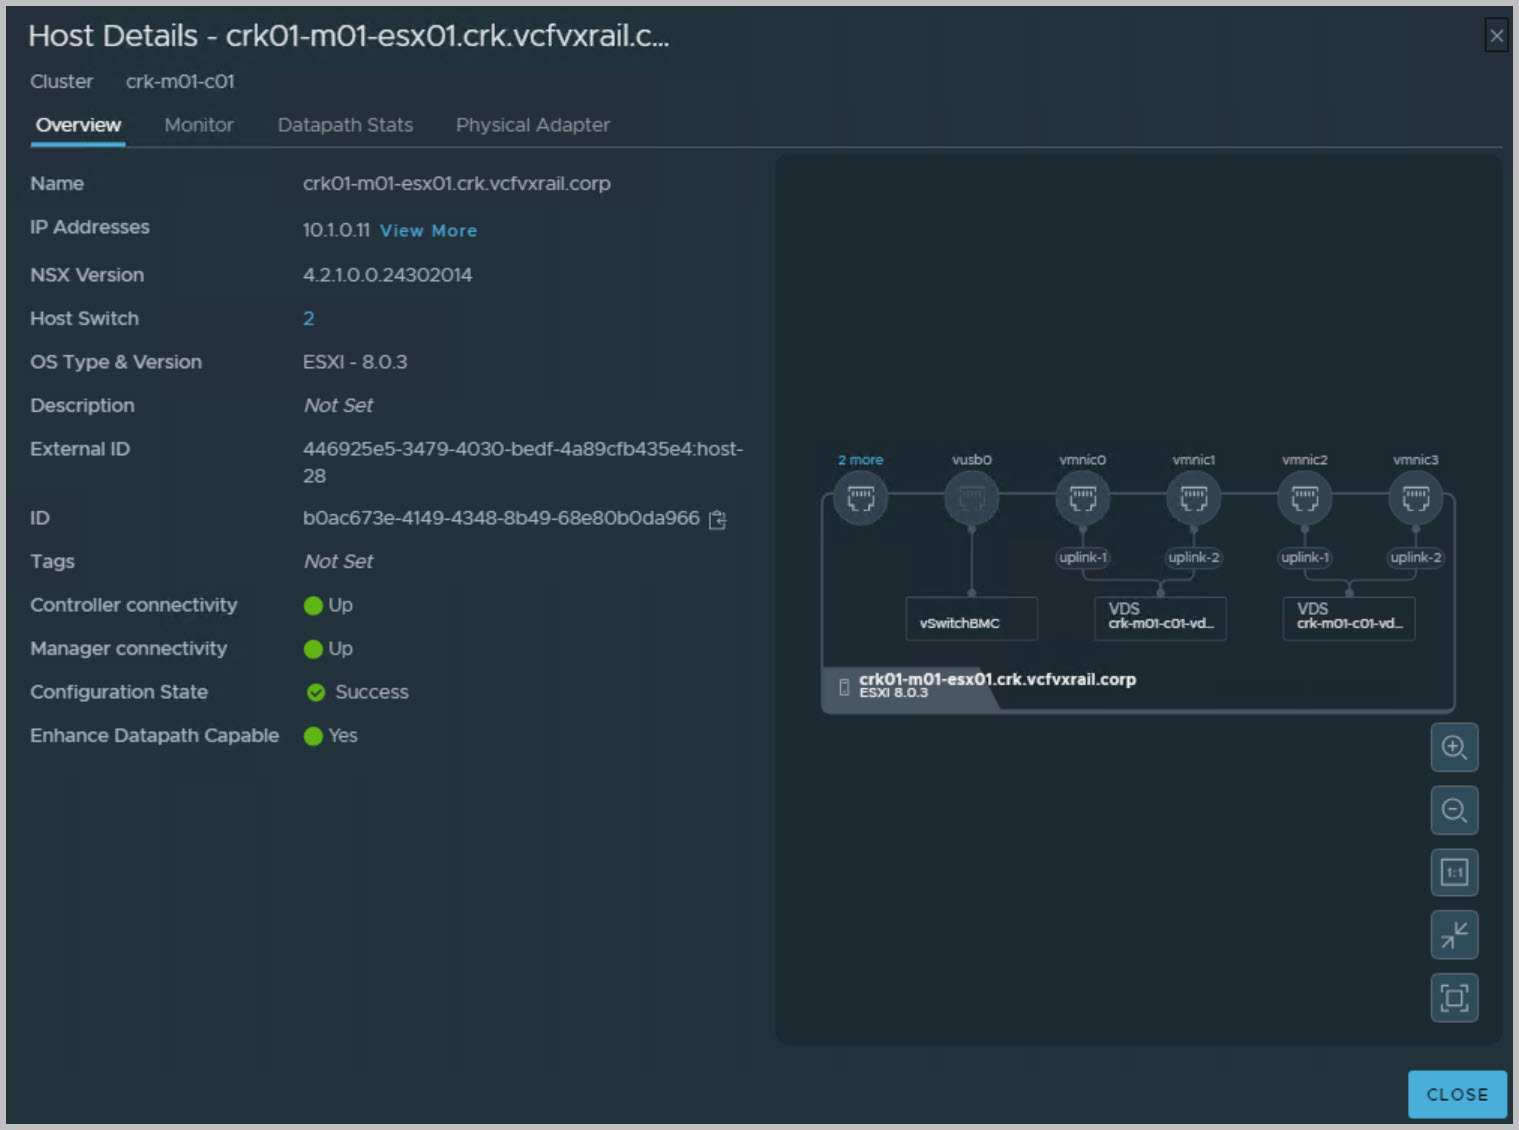The image size is (1519, 1130).
Task: Click the host name label in topology diagram
Action: pos(997,679)
